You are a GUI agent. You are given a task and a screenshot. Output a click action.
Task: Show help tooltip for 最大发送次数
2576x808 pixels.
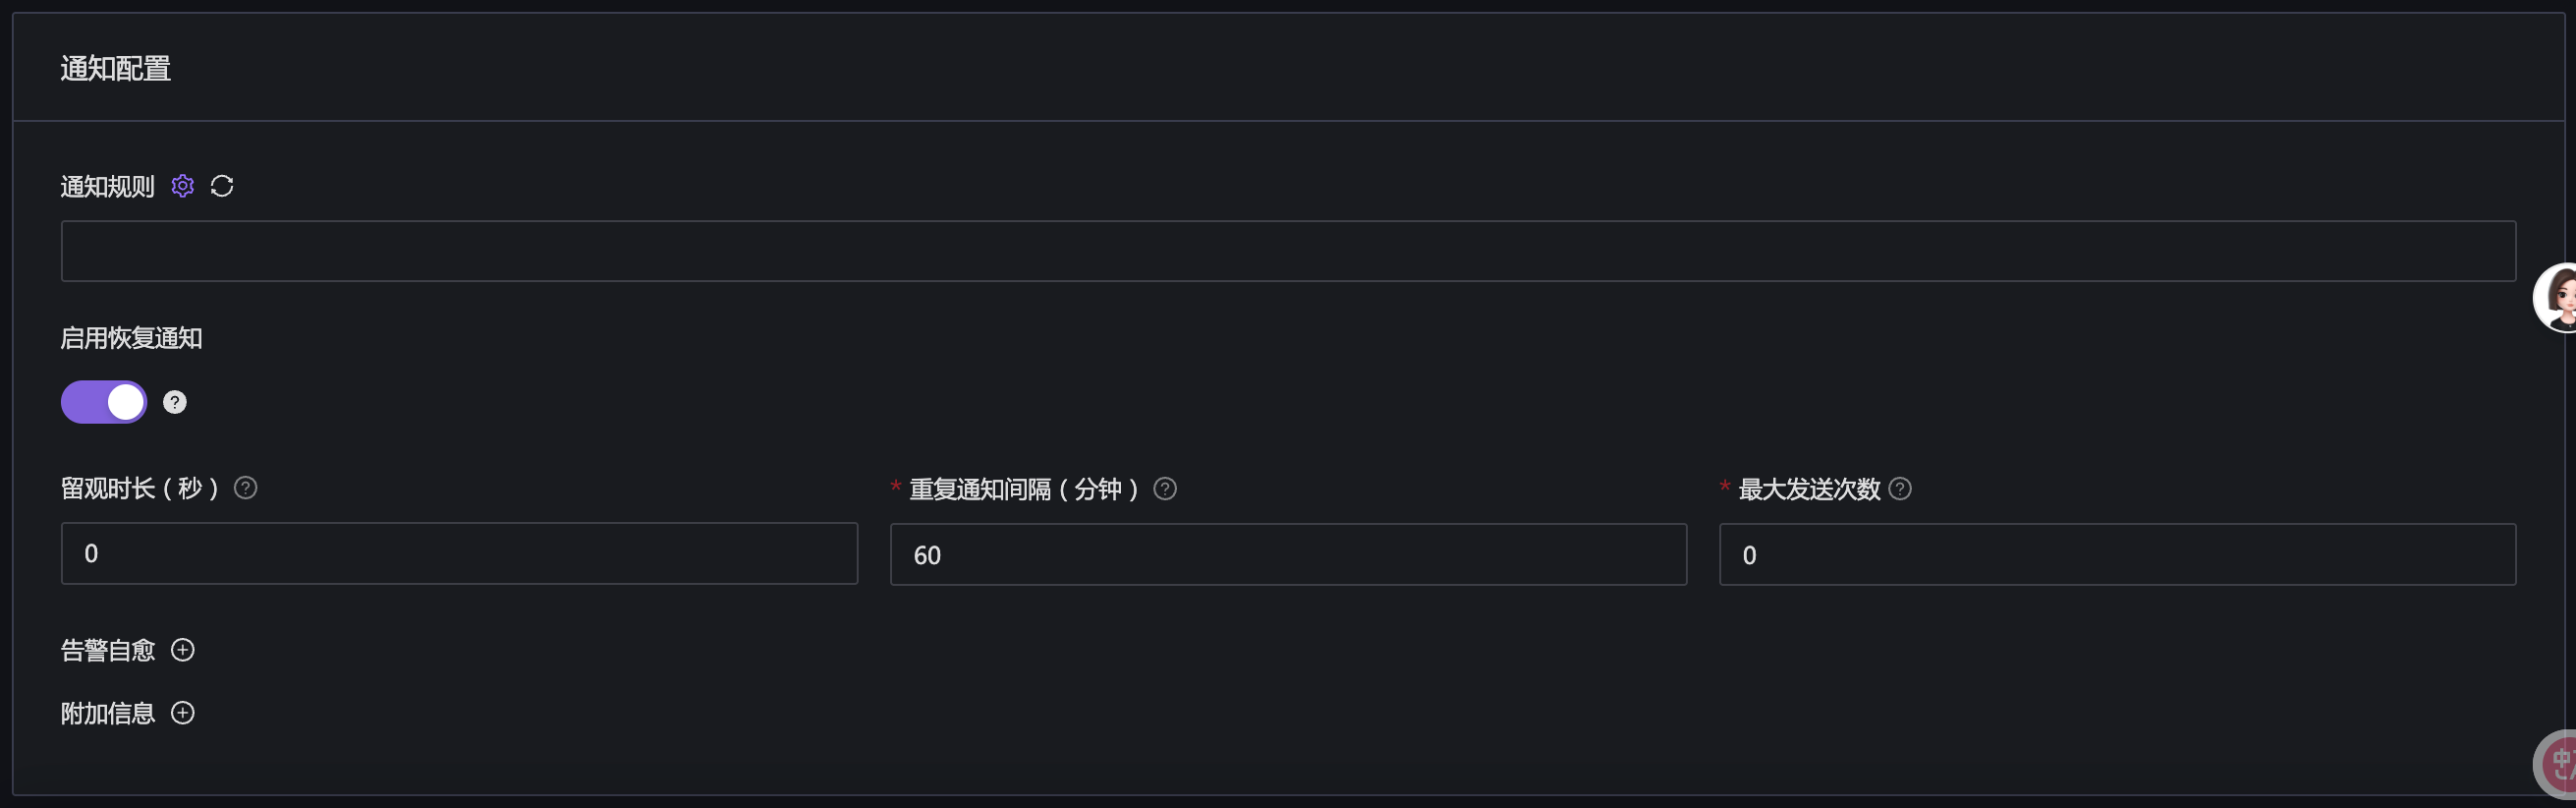click(x=1900, y=489)
